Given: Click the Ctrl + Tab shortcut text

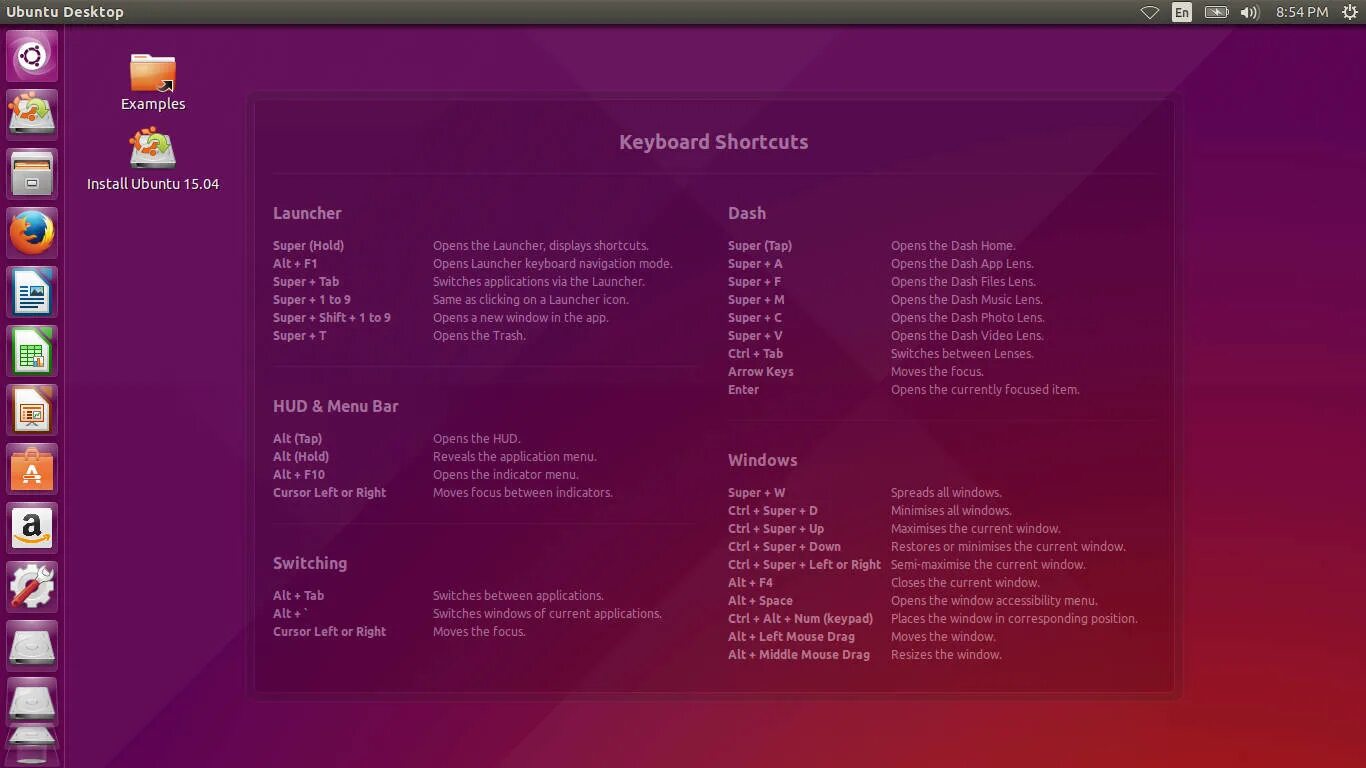Looking at the screenshot, I should click(756, 354).
